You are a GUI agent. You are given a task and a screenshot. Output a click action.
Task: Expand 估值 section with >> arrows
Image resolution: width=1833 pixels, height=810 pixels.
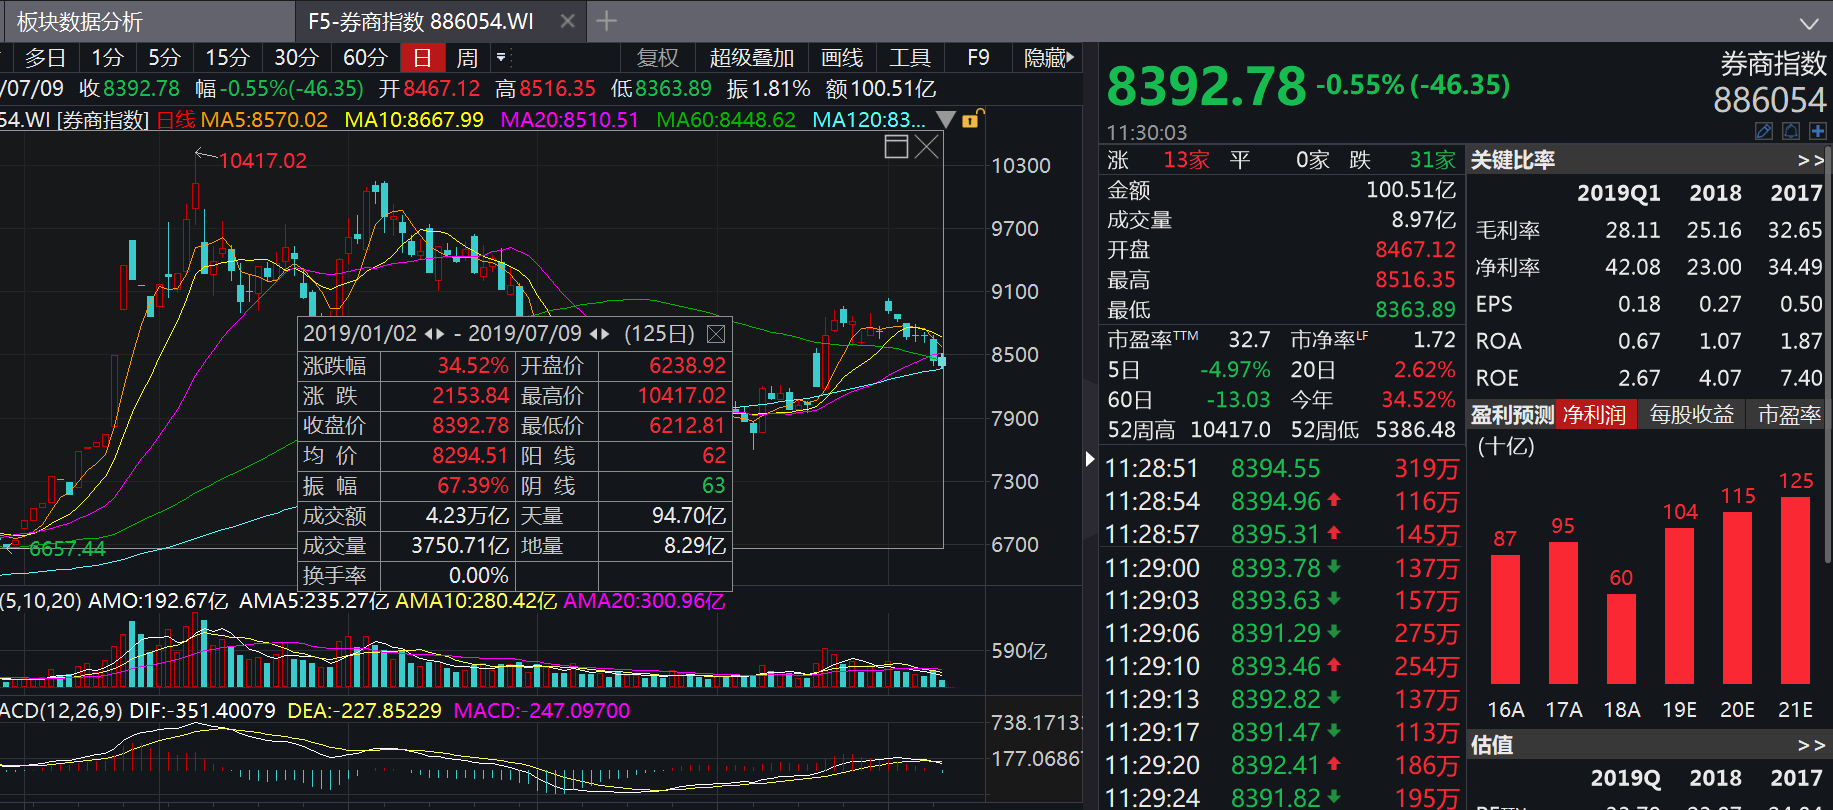[1810, 745]
